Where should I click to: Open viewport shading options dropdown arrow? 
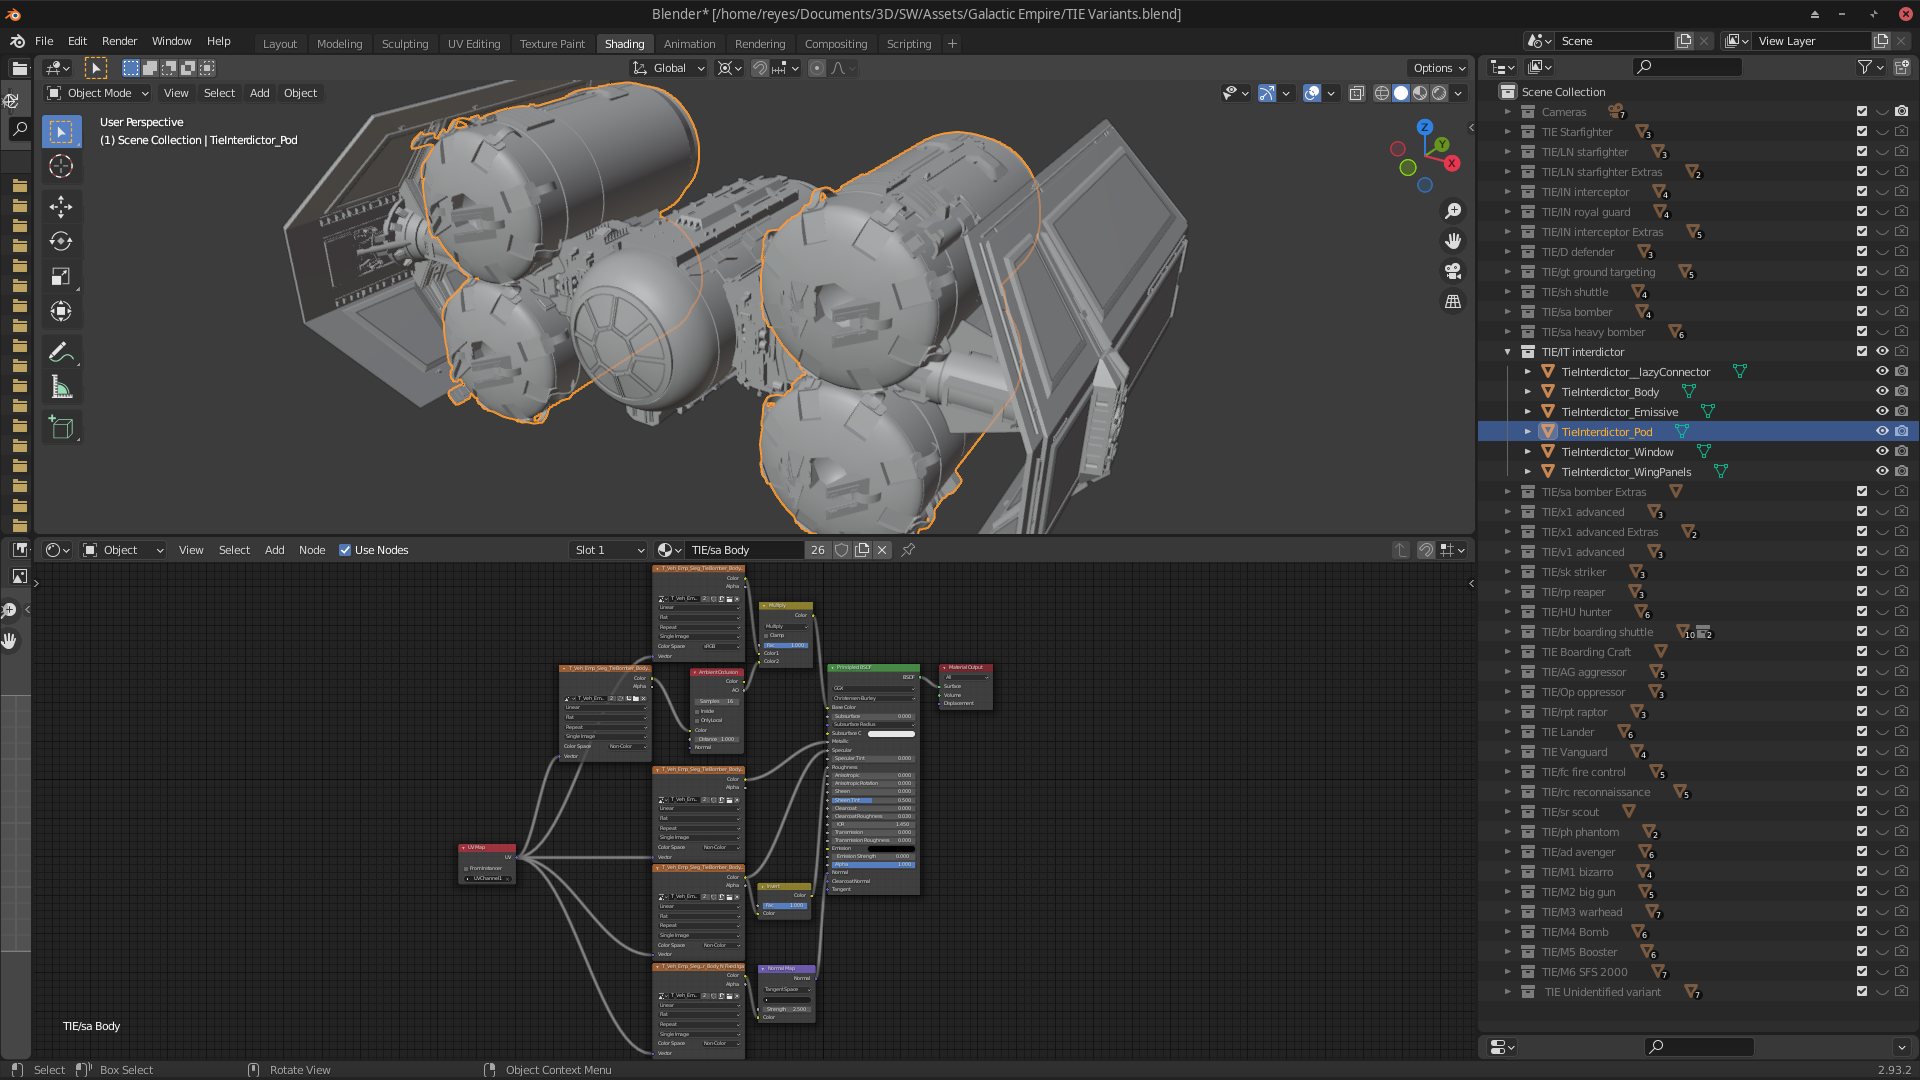click(x=1459, y=93)
